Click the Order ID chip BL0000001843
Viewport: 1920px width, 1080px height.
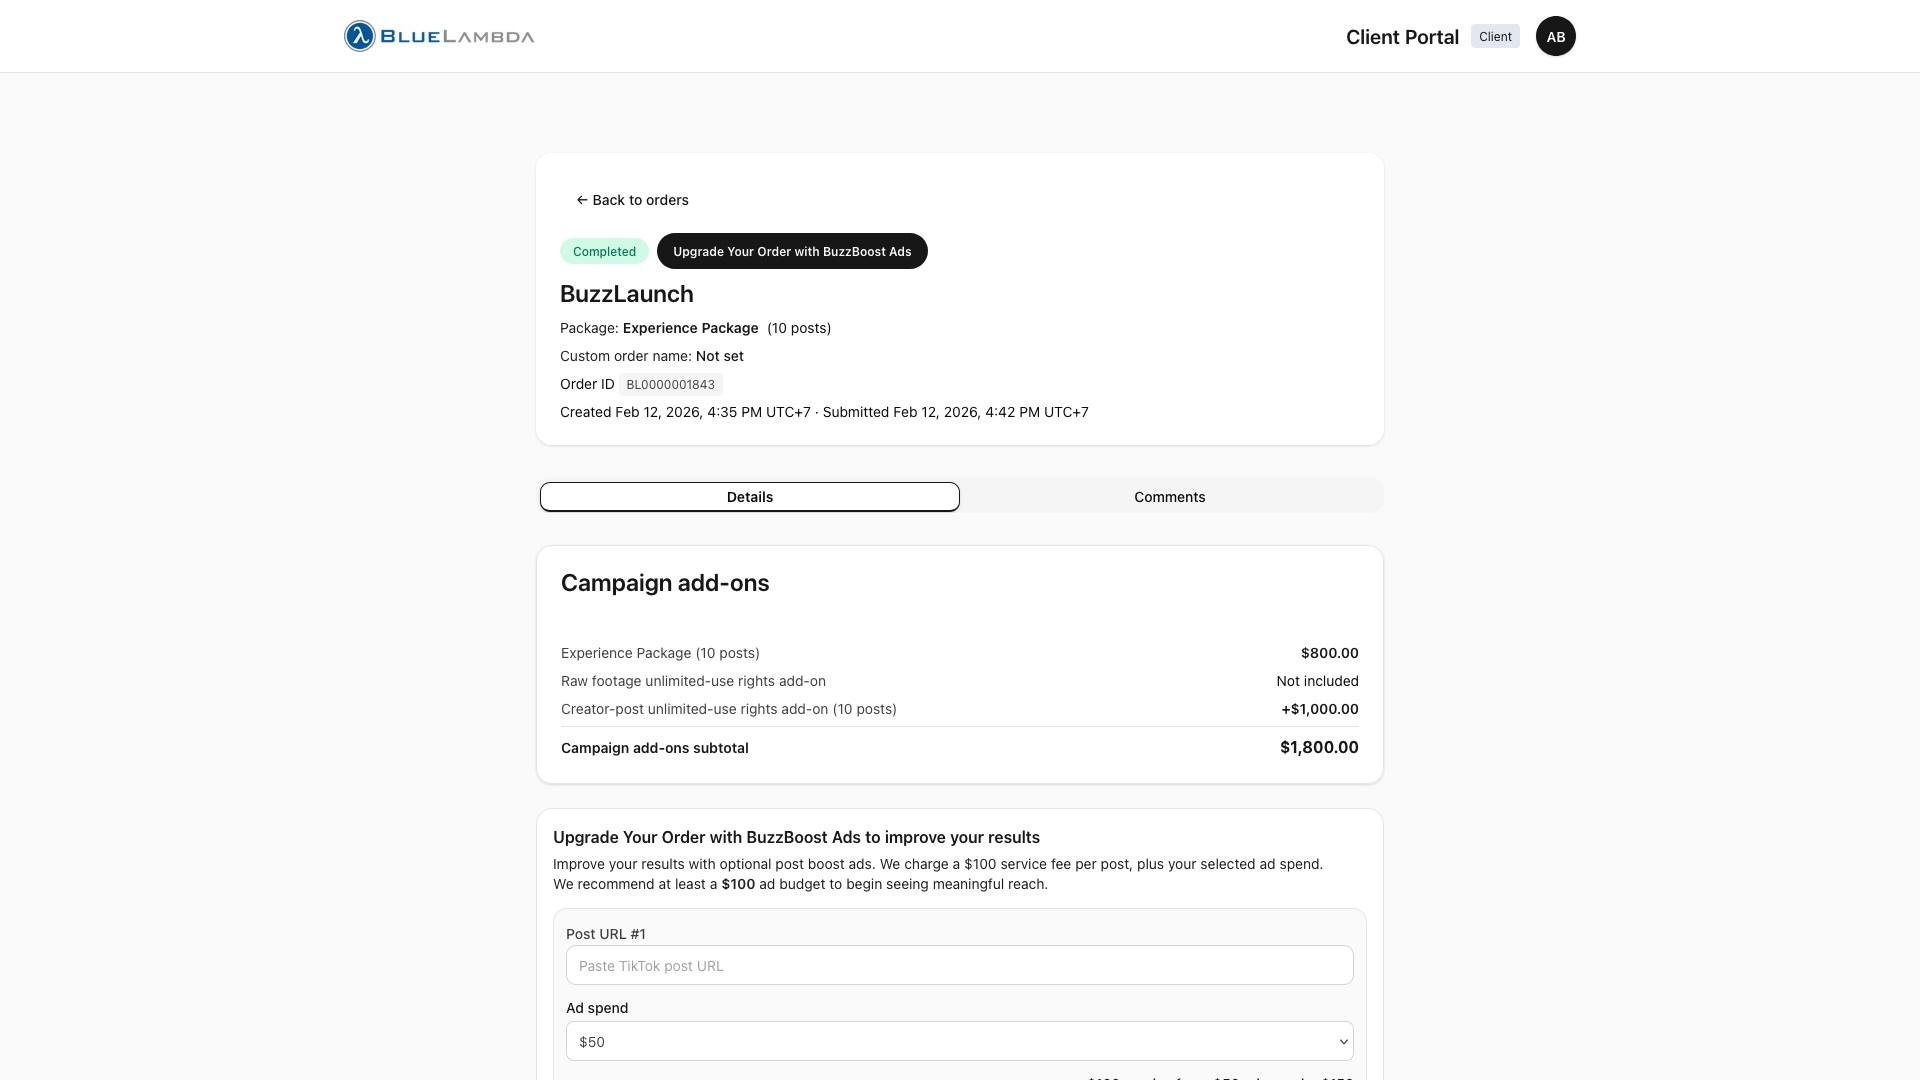pyautogui.click(x=670, y=384)
